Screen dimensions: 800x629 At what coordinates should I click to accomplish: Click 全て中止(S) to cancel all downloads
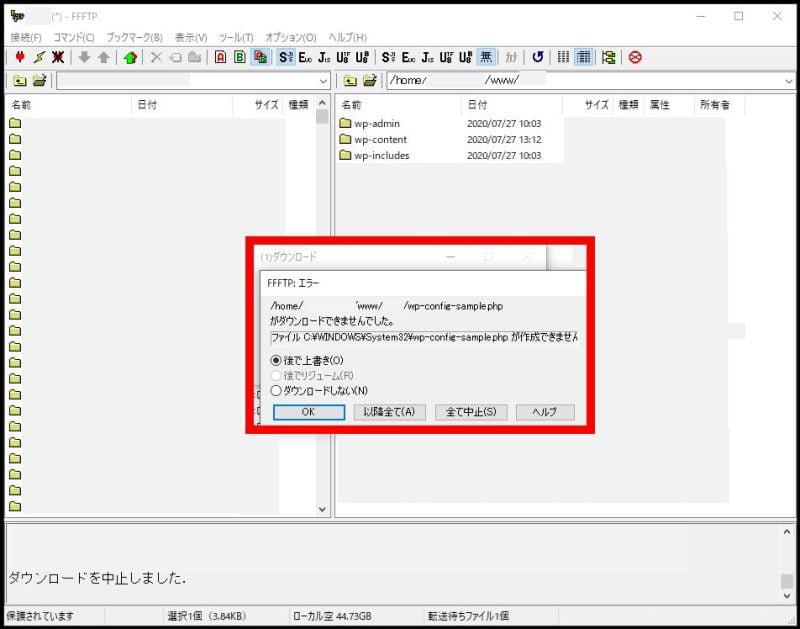(470, 412)
